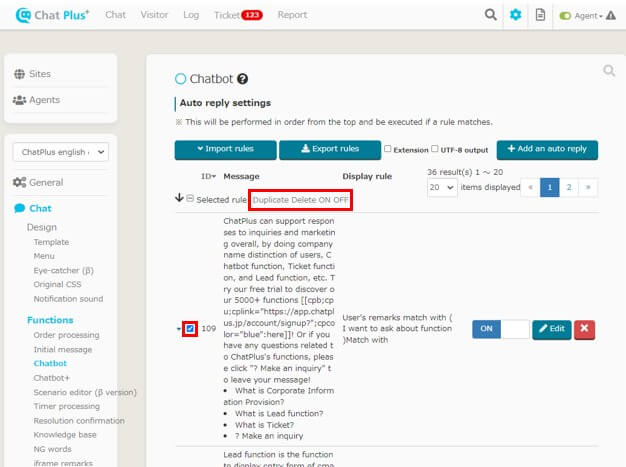Delete rule 109 with red X
Screen dimensions: 626x467
pos(584,329)
